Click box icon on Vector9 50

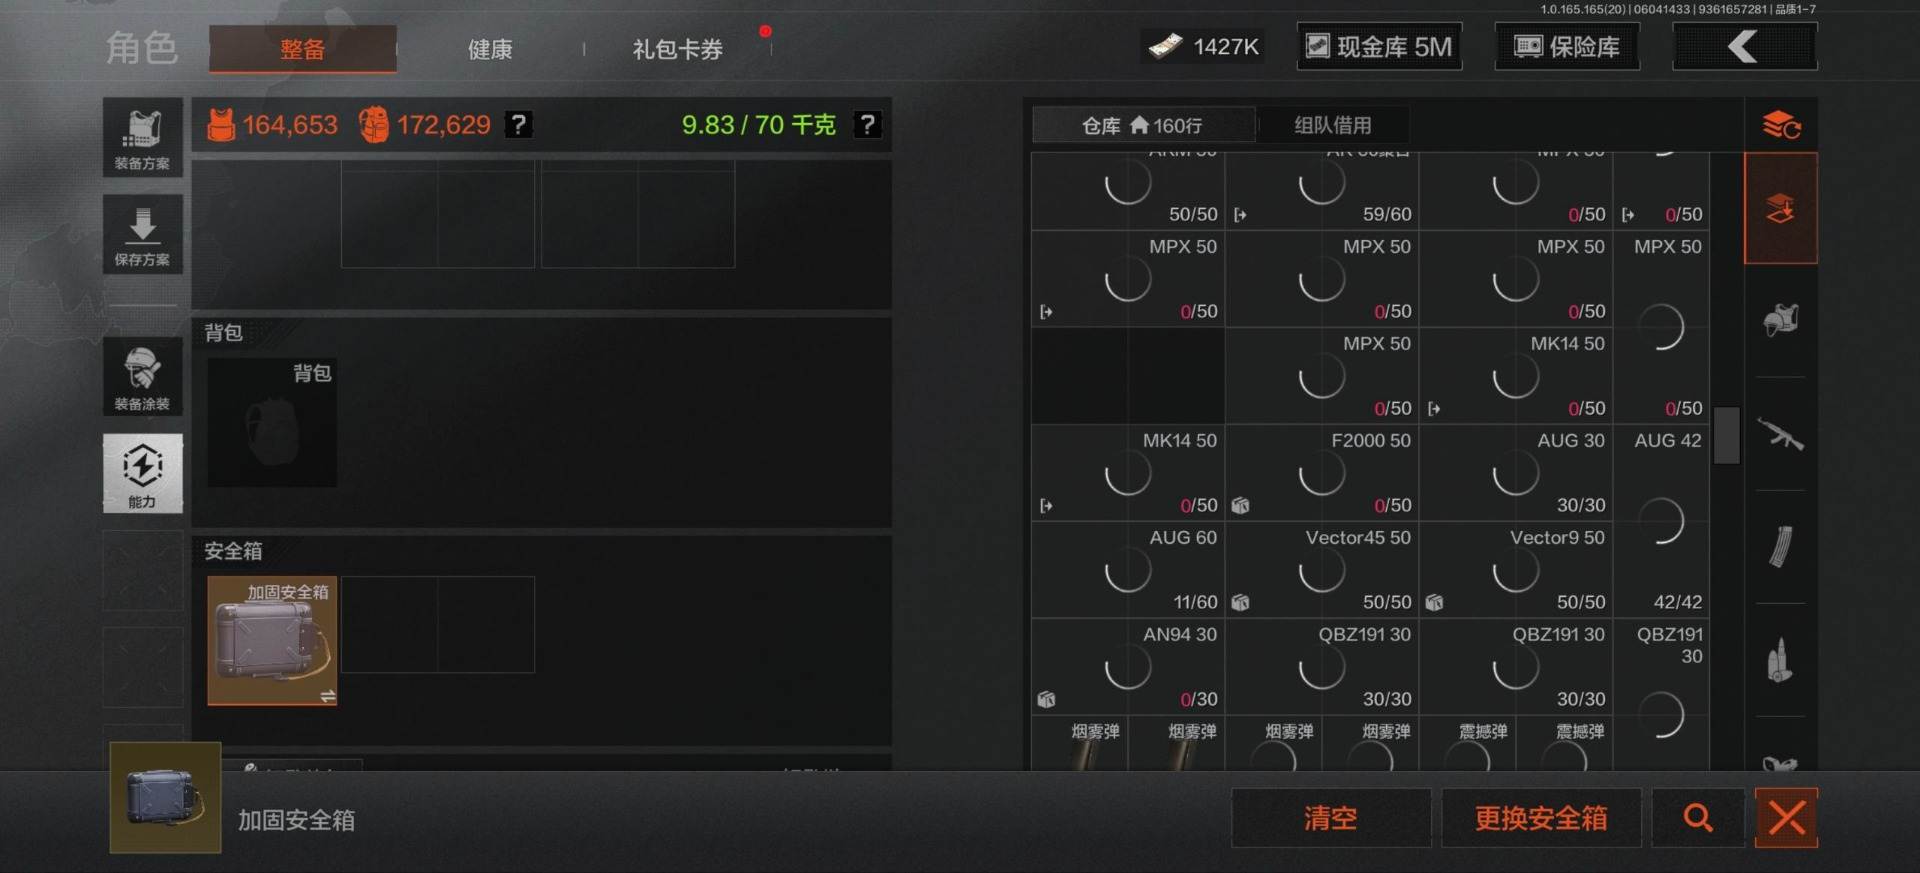coord(1434,603)
